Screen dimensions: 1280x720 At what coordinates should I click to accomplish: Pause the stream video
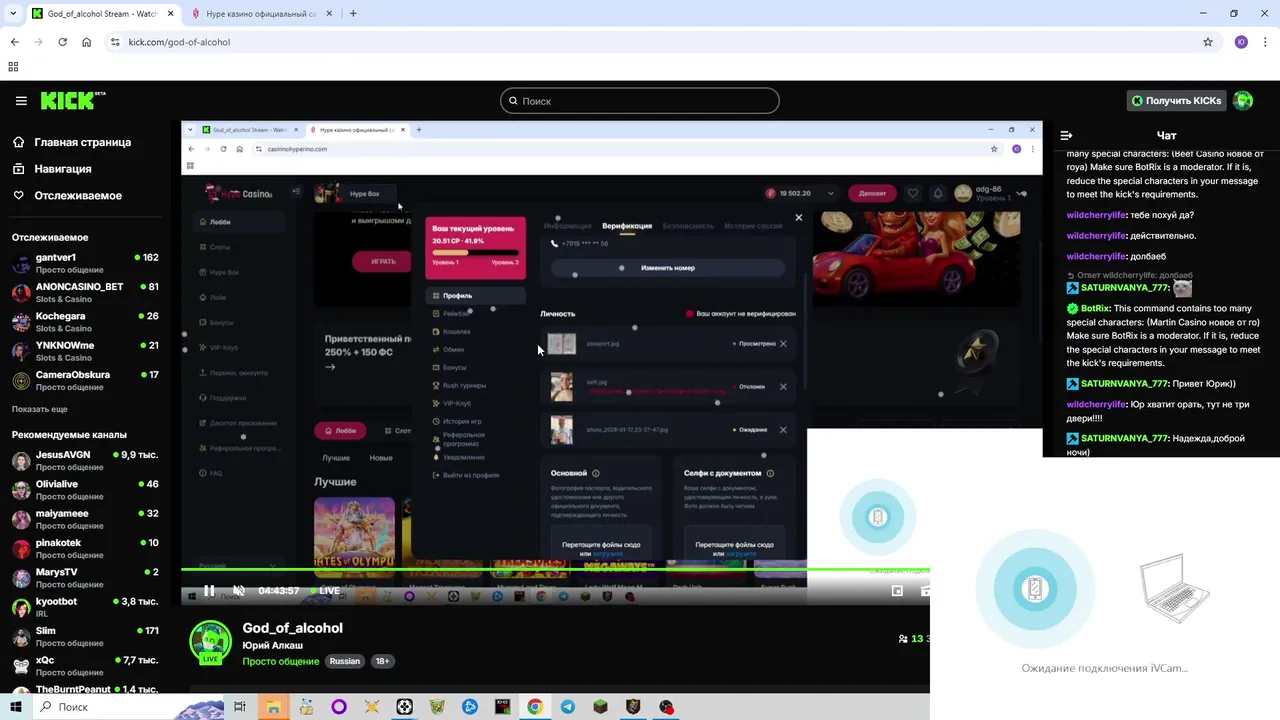[x=209, y=591]
